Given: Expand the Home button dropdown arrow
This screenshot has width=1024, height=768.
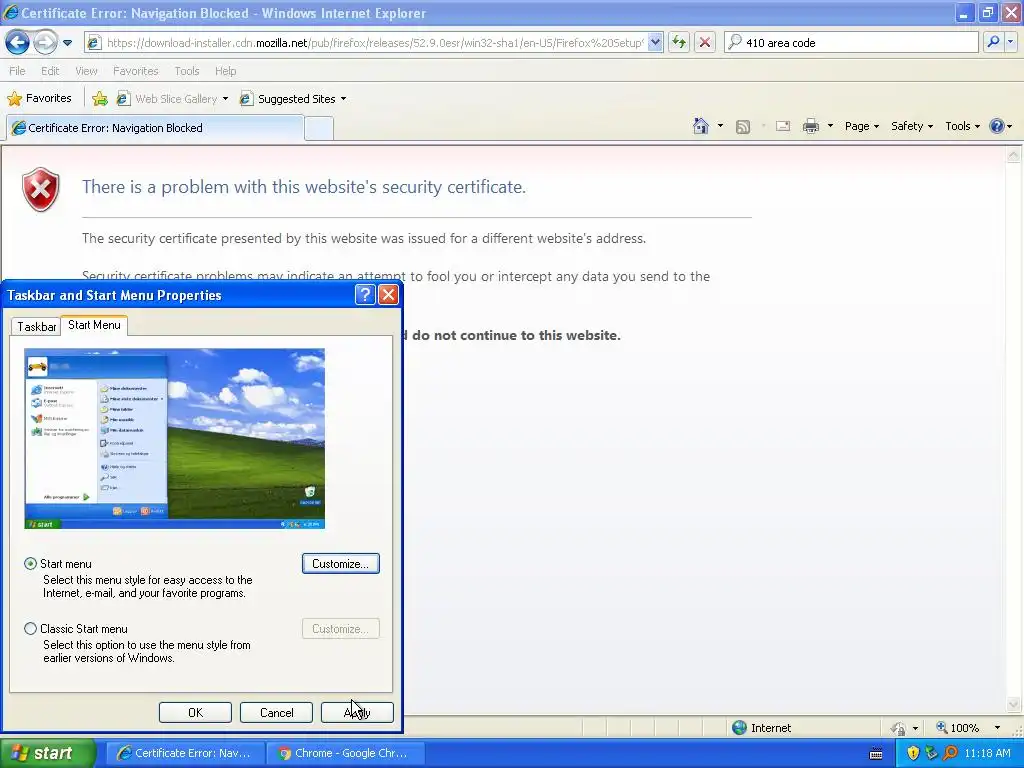Looking at the screenshot, I should [x=720, y=126].
